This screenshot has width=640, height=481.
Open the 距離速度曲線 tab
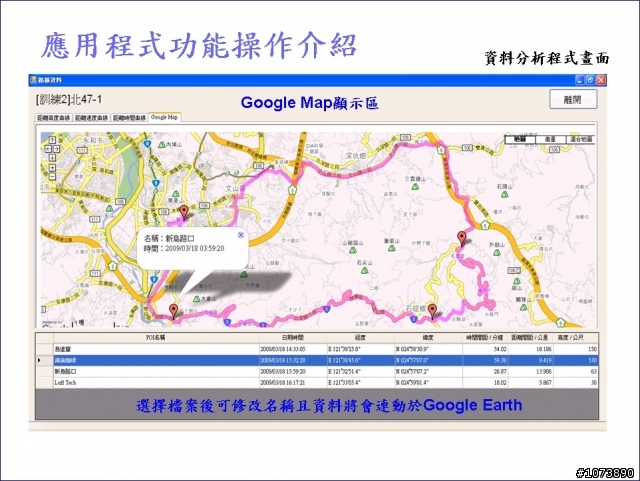(x=91, y=118)
